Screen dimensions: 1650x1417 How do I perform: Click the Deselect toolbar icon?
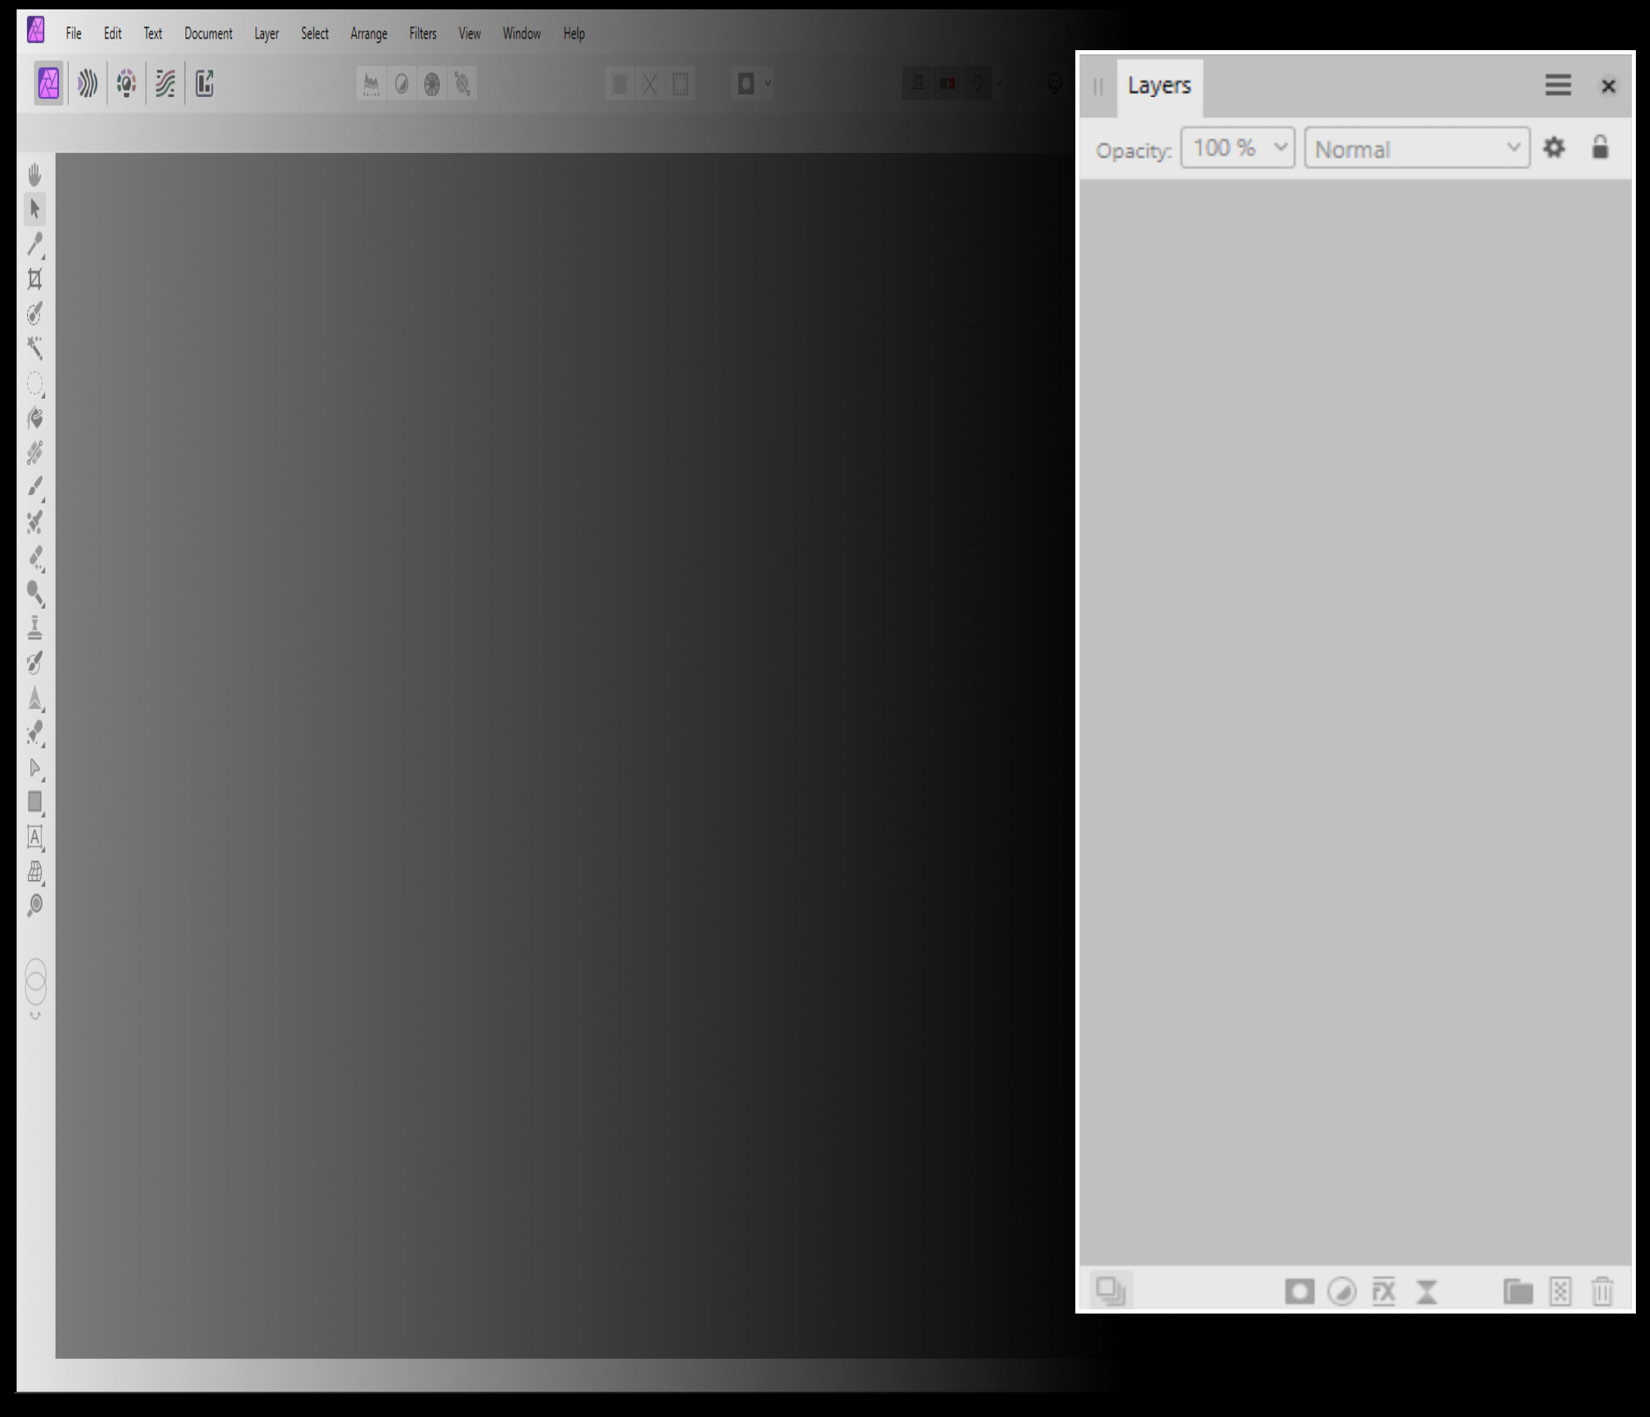650,84
